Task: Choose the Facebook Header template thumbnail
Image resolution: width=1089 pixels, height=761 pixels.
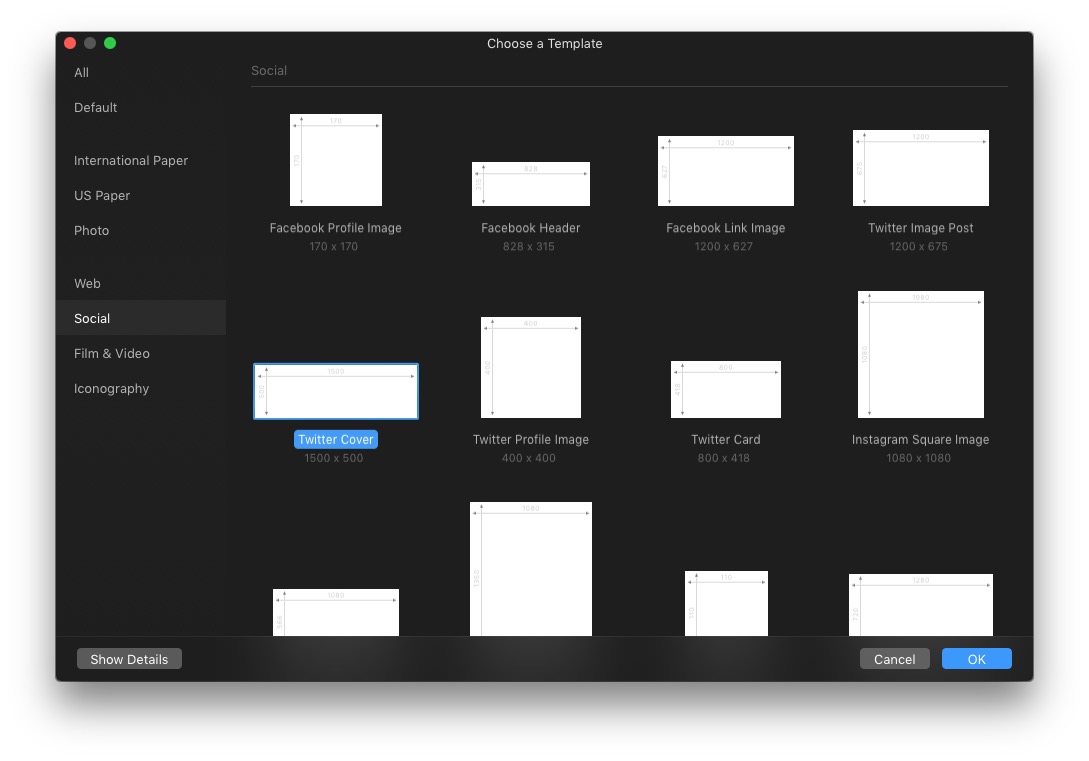Action: pyautogui.click(x=530, y=184)
